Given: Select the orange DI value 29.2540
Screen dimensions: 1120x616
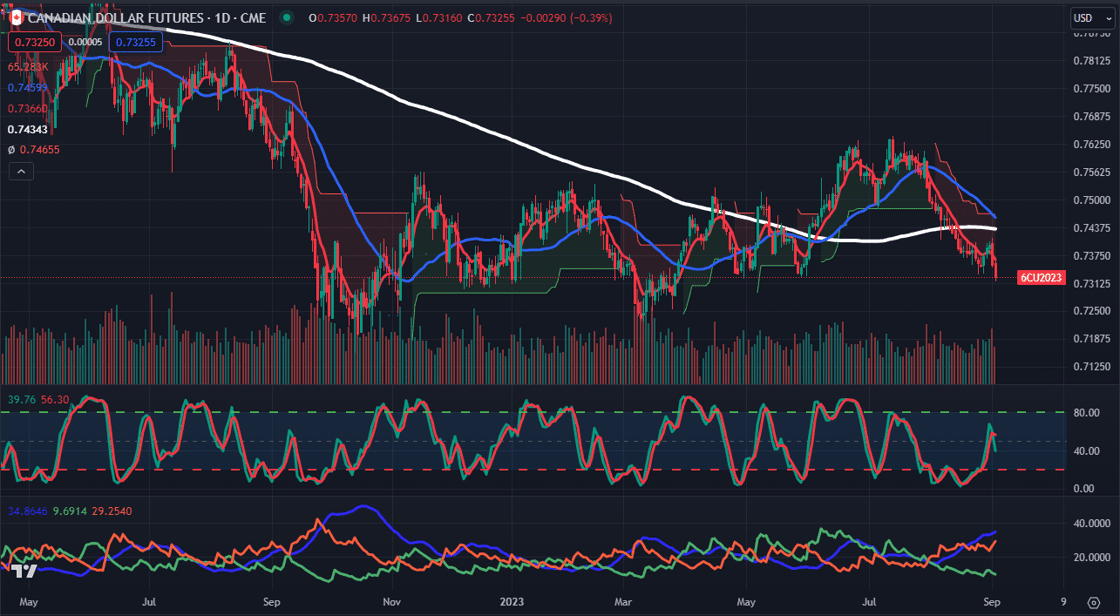Looking at the screenshot, I should coord(114,511).
